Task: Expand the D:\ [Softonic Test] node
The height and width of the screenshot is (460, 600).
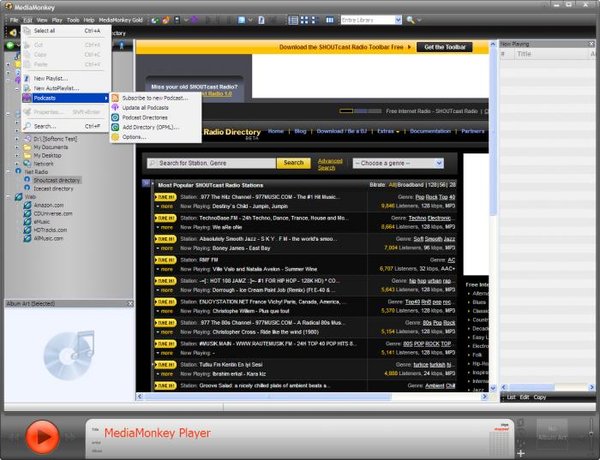Action: (x=17, y=139)
